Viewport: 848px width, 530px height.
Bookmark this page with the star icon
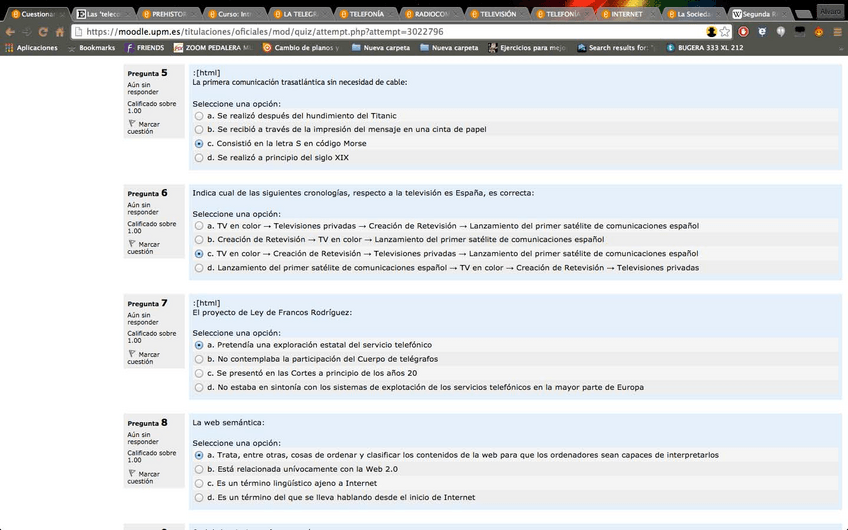(724, 31)
